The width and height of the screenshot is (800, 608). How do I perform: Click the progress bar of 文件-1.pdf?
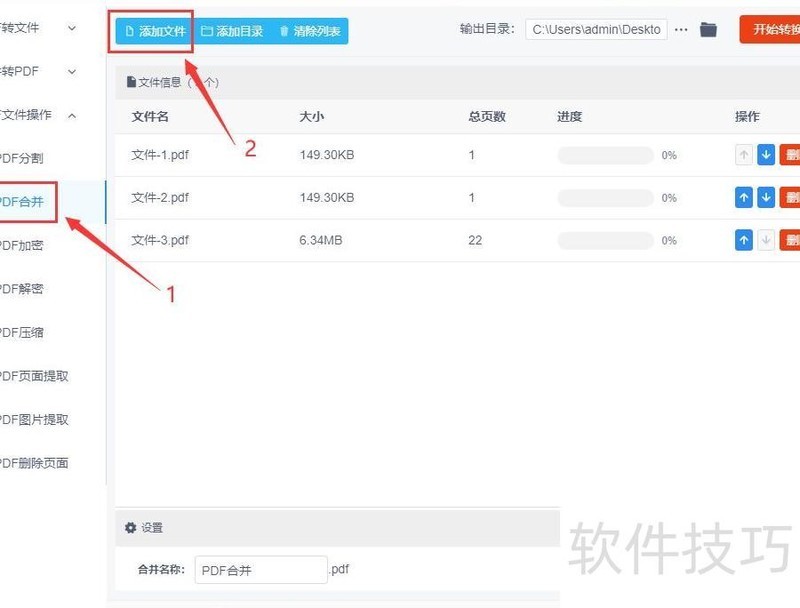click(603, 155)
